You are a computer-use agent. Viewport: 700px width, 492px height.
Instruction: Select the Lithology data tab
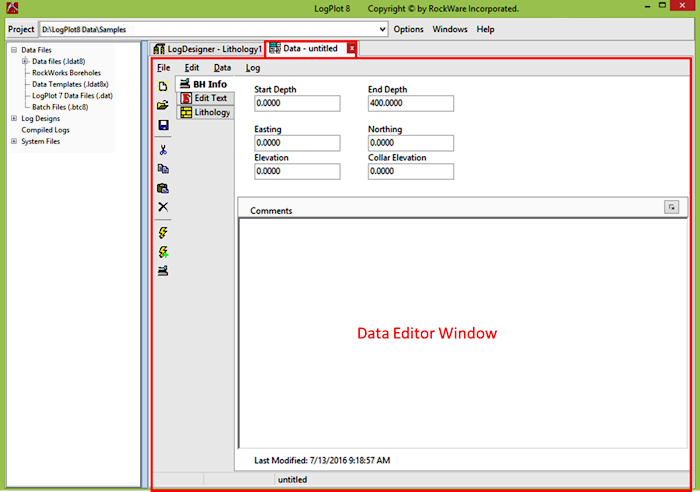tap(205, 113)
